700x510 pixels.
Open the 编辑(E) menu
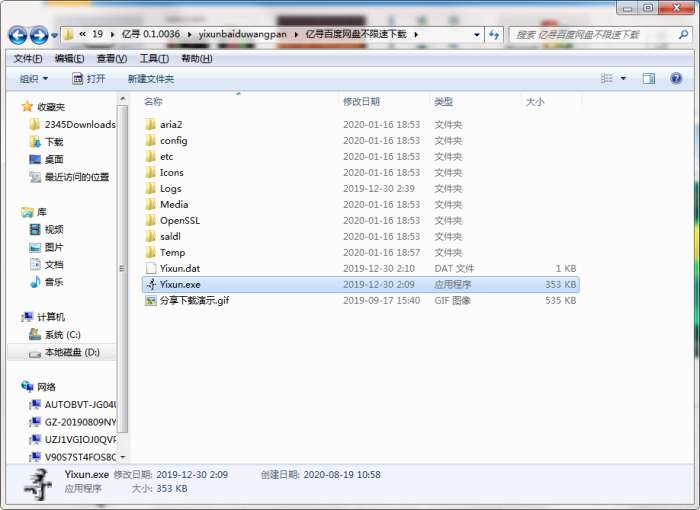click(69, 59)
